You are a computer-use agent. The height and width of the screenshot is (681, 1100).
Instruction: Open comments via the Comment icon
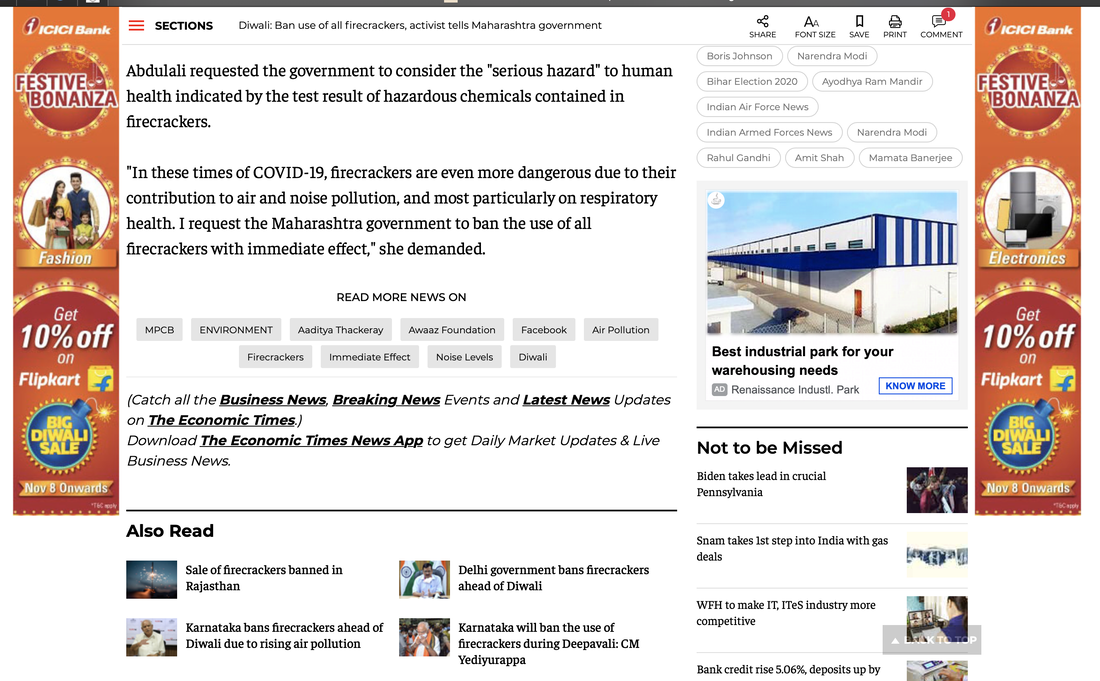click(939, 21)
